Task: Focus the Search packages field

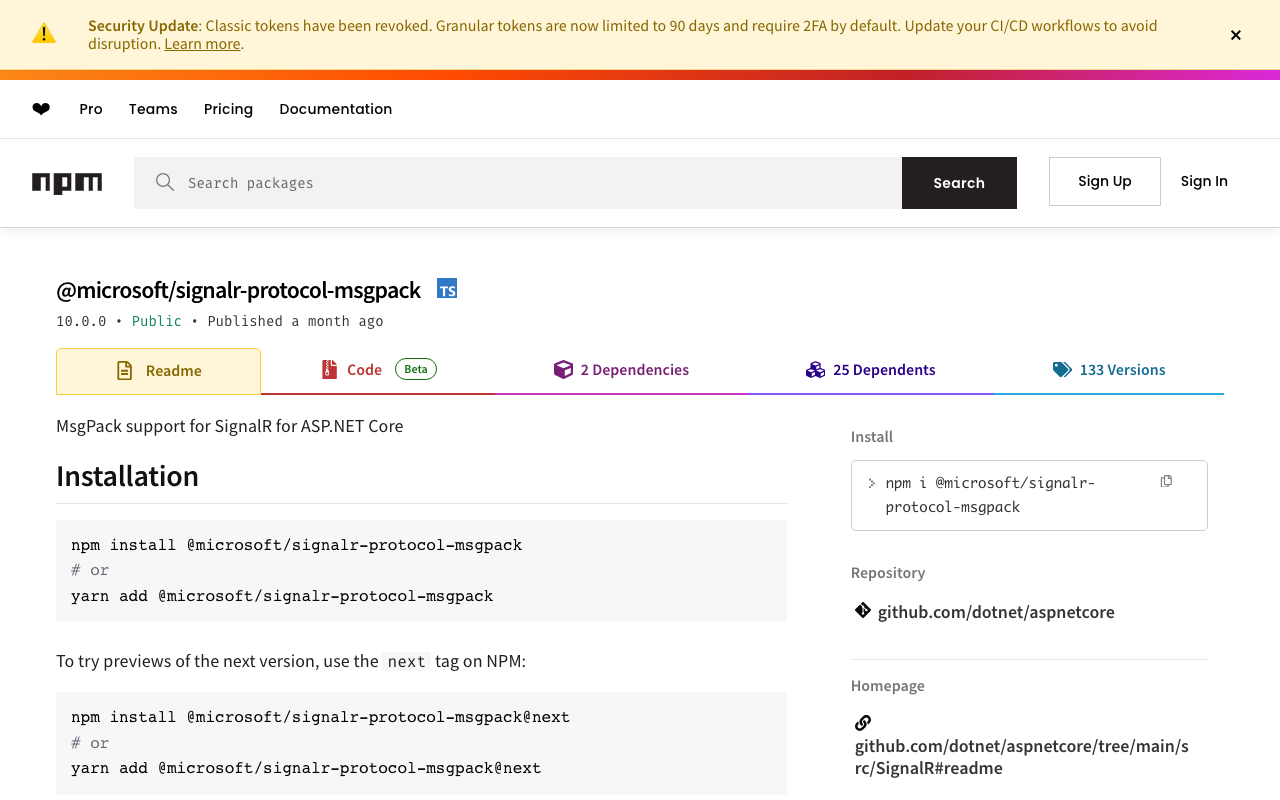Action: click(x=530, y=183)
